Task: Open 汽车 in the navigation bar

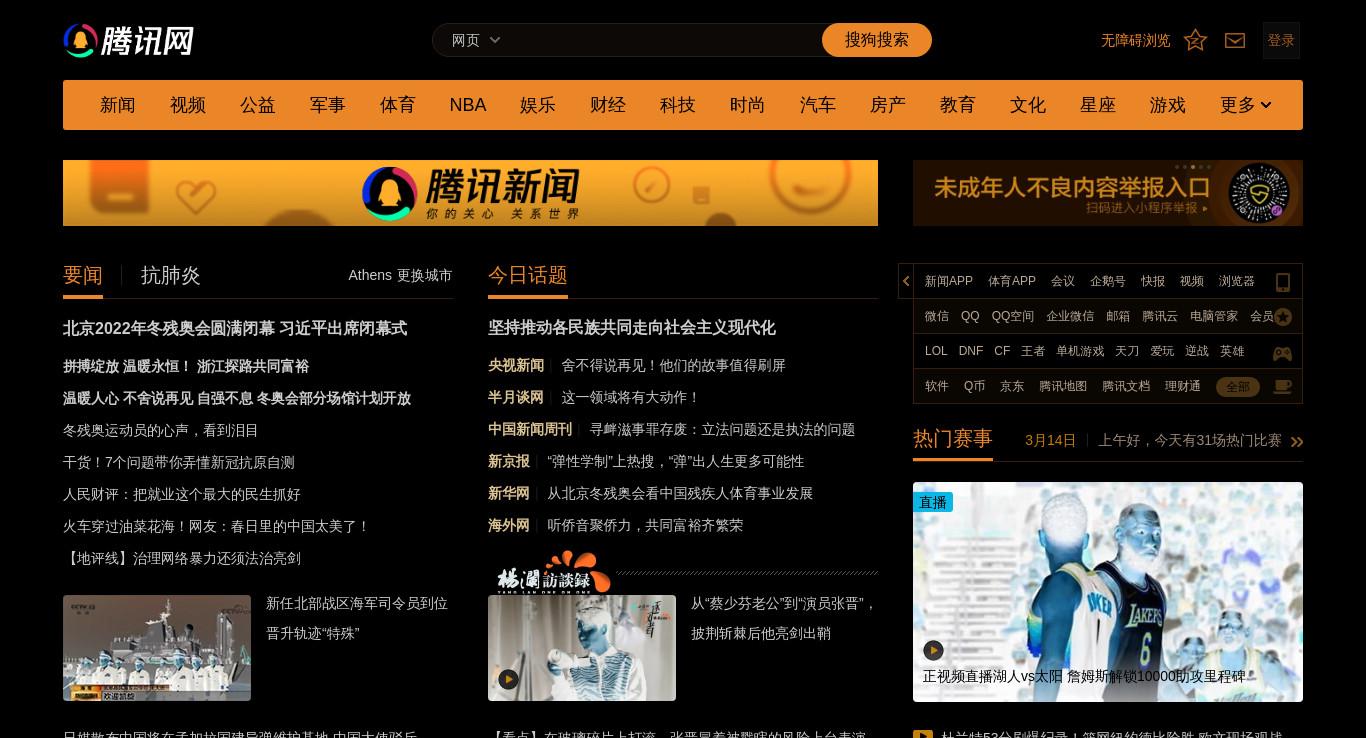Action: pyautogui.click(x=818, y=105)
